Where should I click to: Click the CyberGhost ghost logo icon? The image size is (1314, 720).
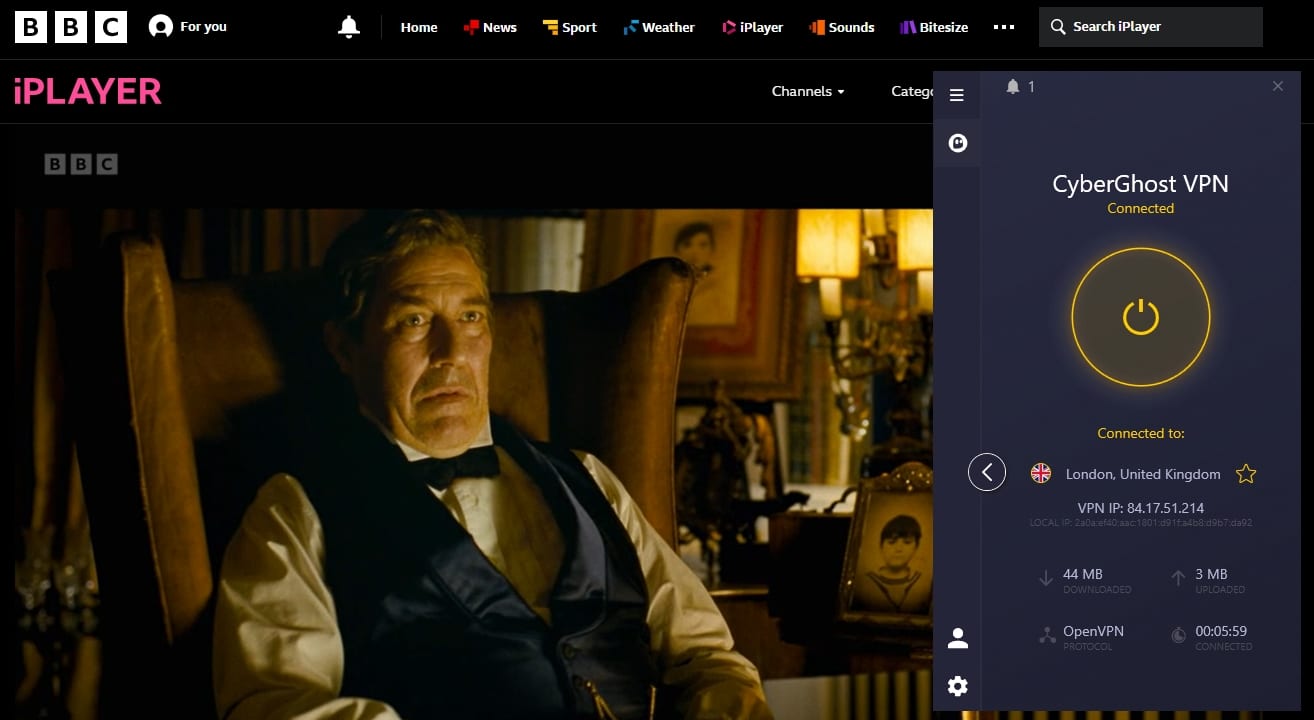[x=957, y=144]
